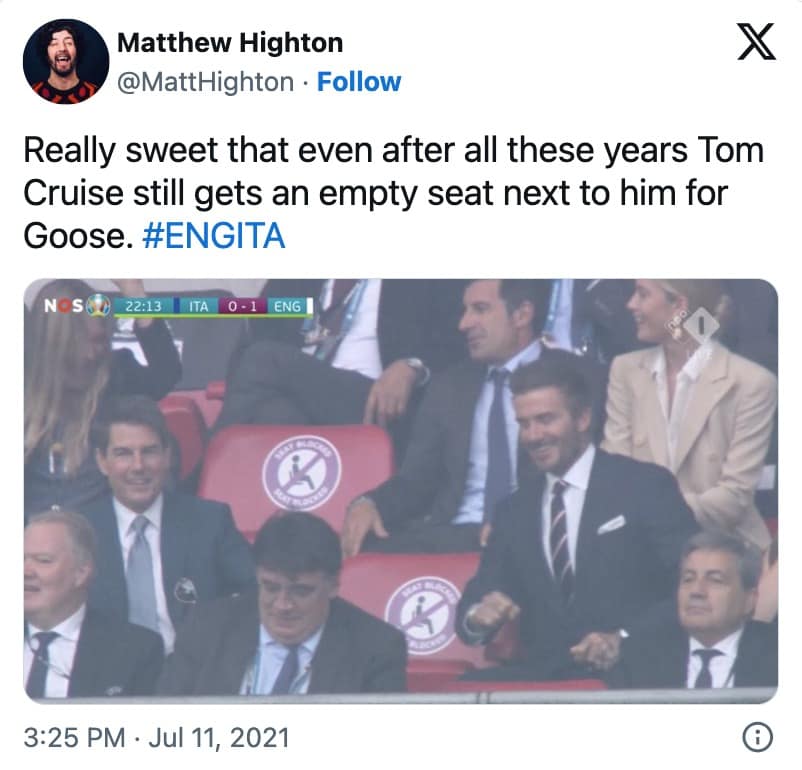Click the ENG team label on the scoreboard

pyautogui.click(x=287, y=305)
